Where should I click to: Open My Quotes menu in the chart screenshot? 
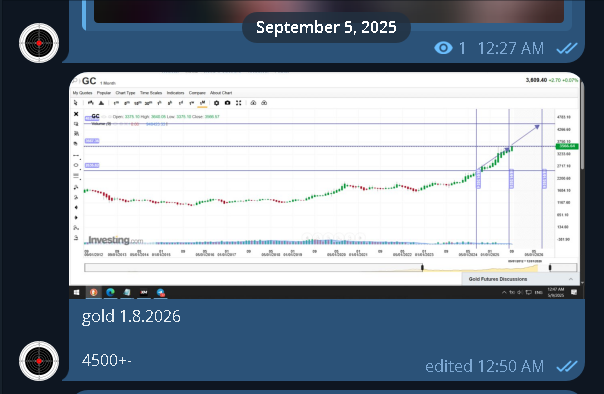click(x=82, y=93)
